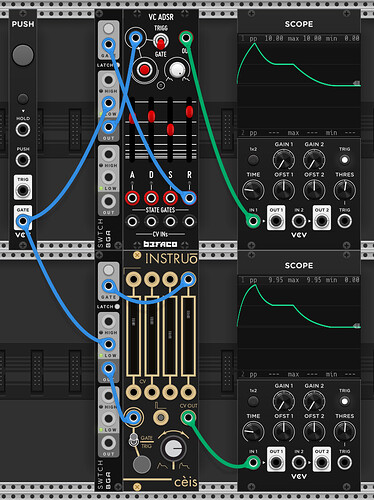Click the third CV IN jack on VC ADSR
The width and height of the screenshot is (374, 500).
click(x=170, y=221)
